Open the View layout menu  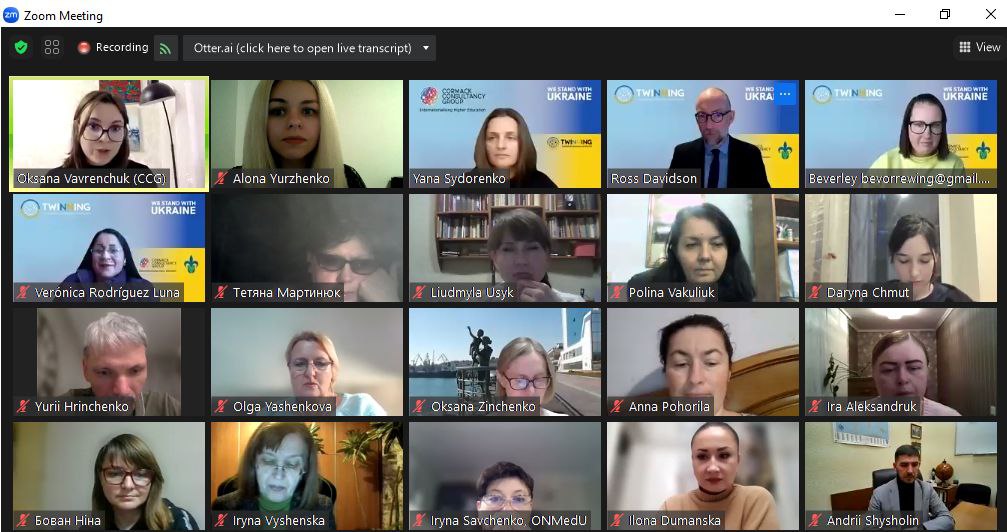tap(979, 47)
